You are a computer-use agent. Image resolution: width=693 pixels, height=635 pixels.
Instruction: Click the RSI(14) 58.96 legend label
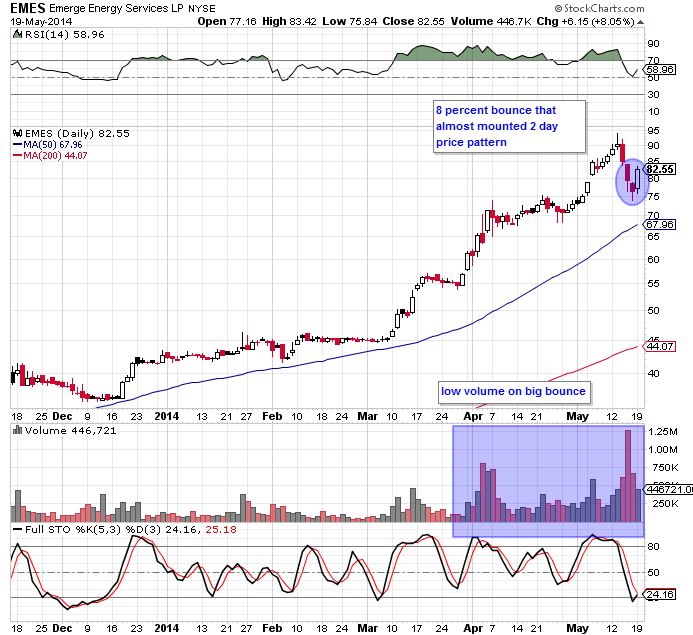pyautogui.click(x=65, y=34)
